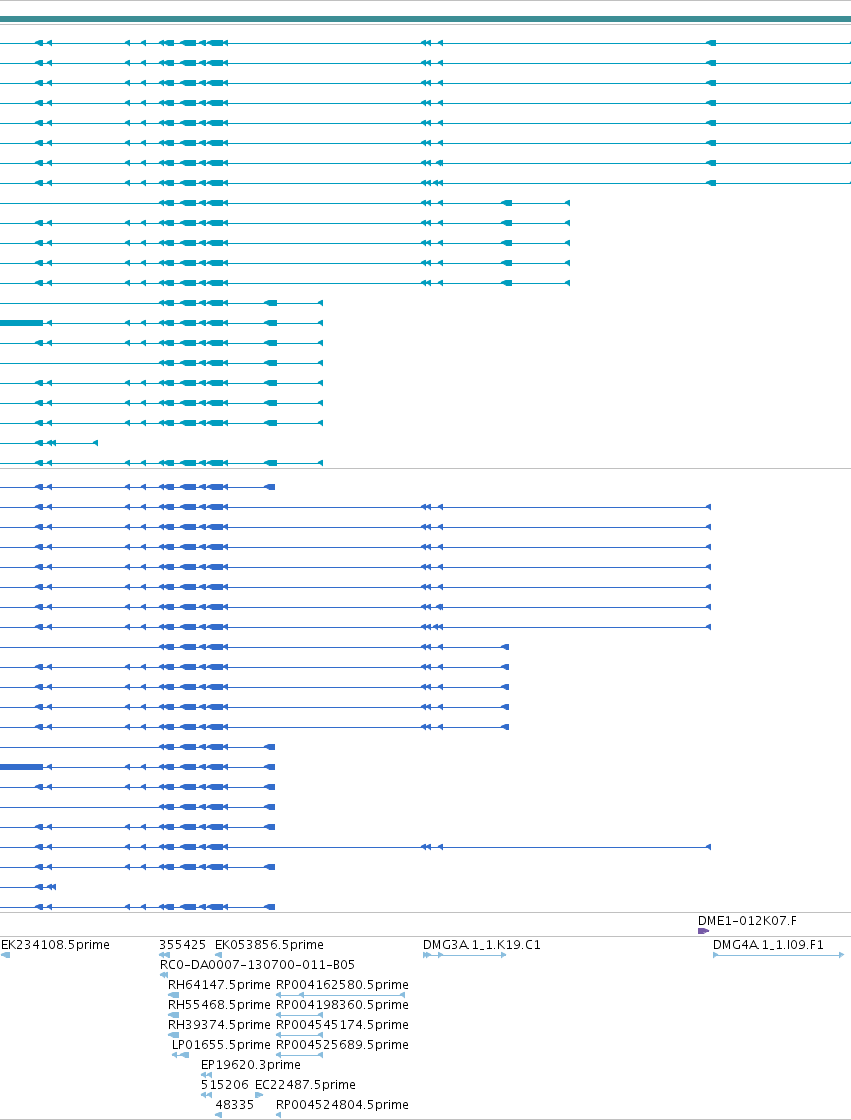Select the LP01655.5prime feature glyph
The height and width of the screenshot is (1120, 851).
click(181, 1055)
